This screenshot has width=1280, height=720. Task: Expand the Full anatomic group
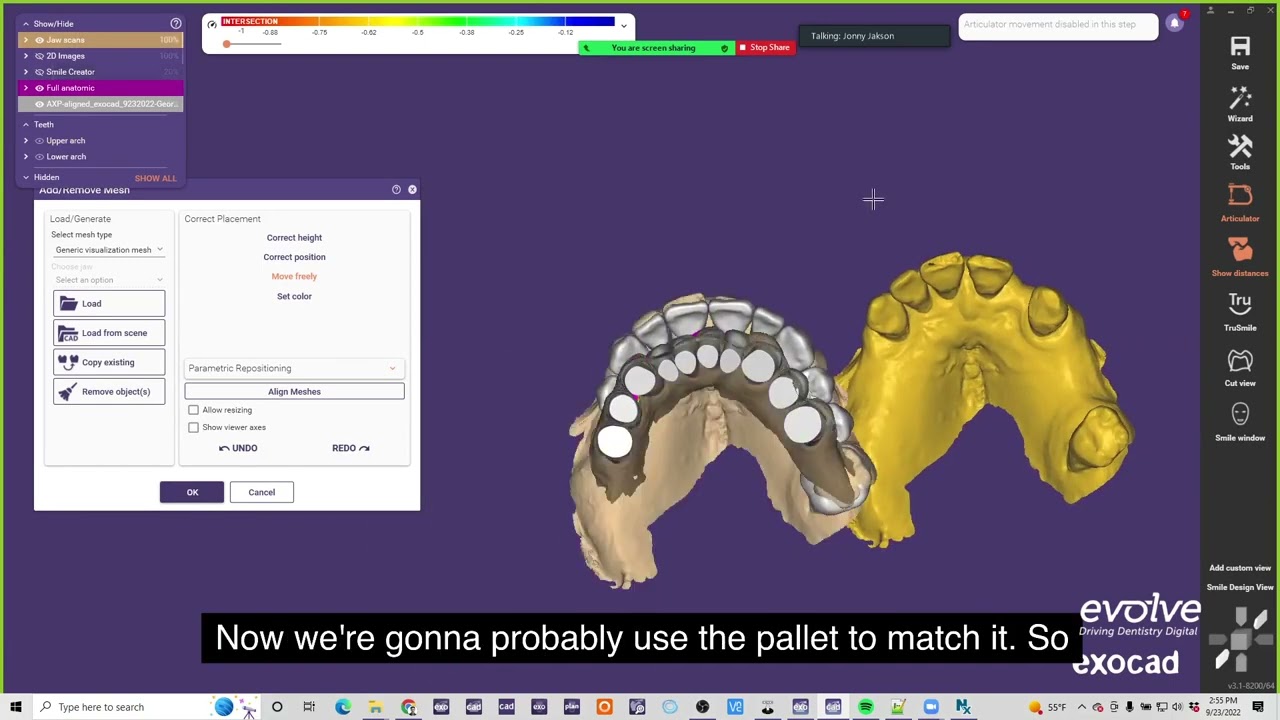coord(26,88)
